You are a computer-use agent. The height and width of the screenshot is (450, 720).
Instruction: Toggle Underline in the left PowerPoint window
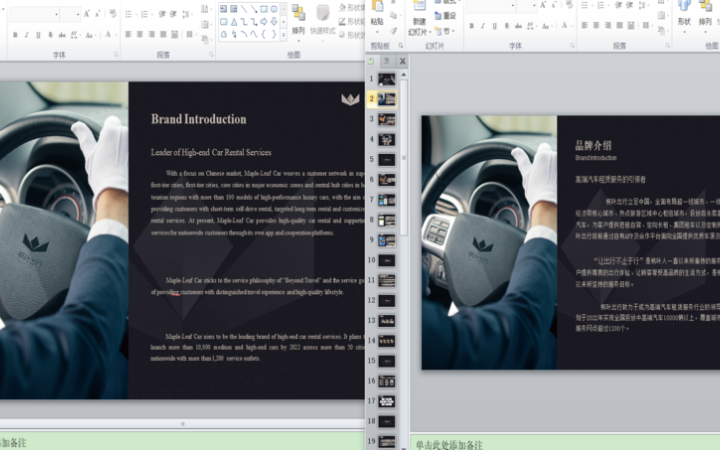38,35
